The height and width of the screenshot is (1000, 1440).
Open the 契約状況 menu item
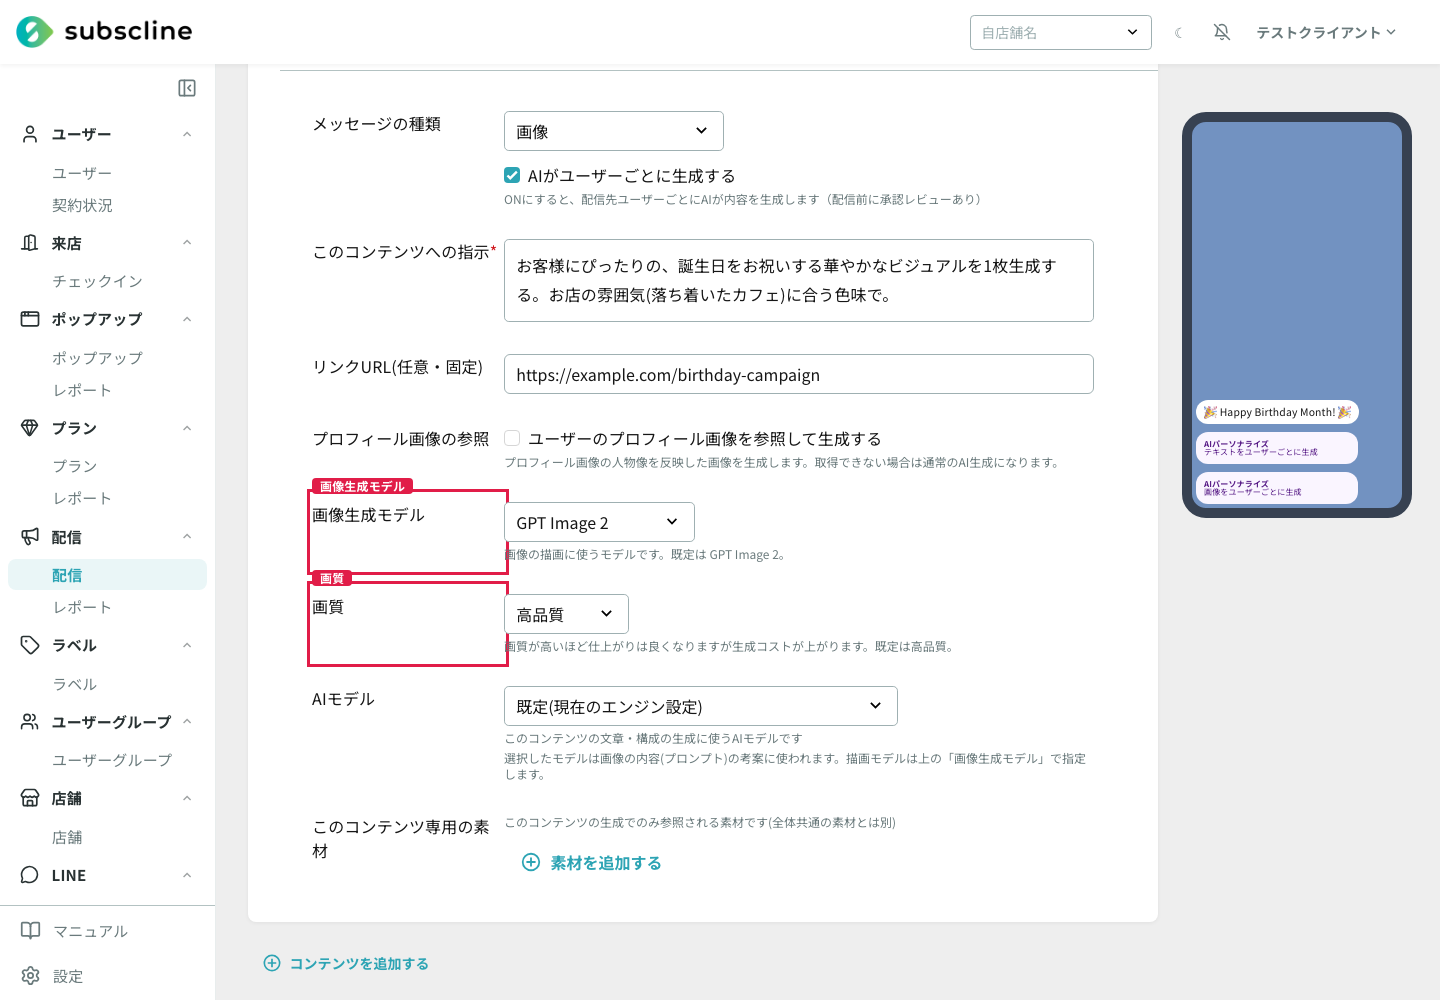(x=82, y=205)
